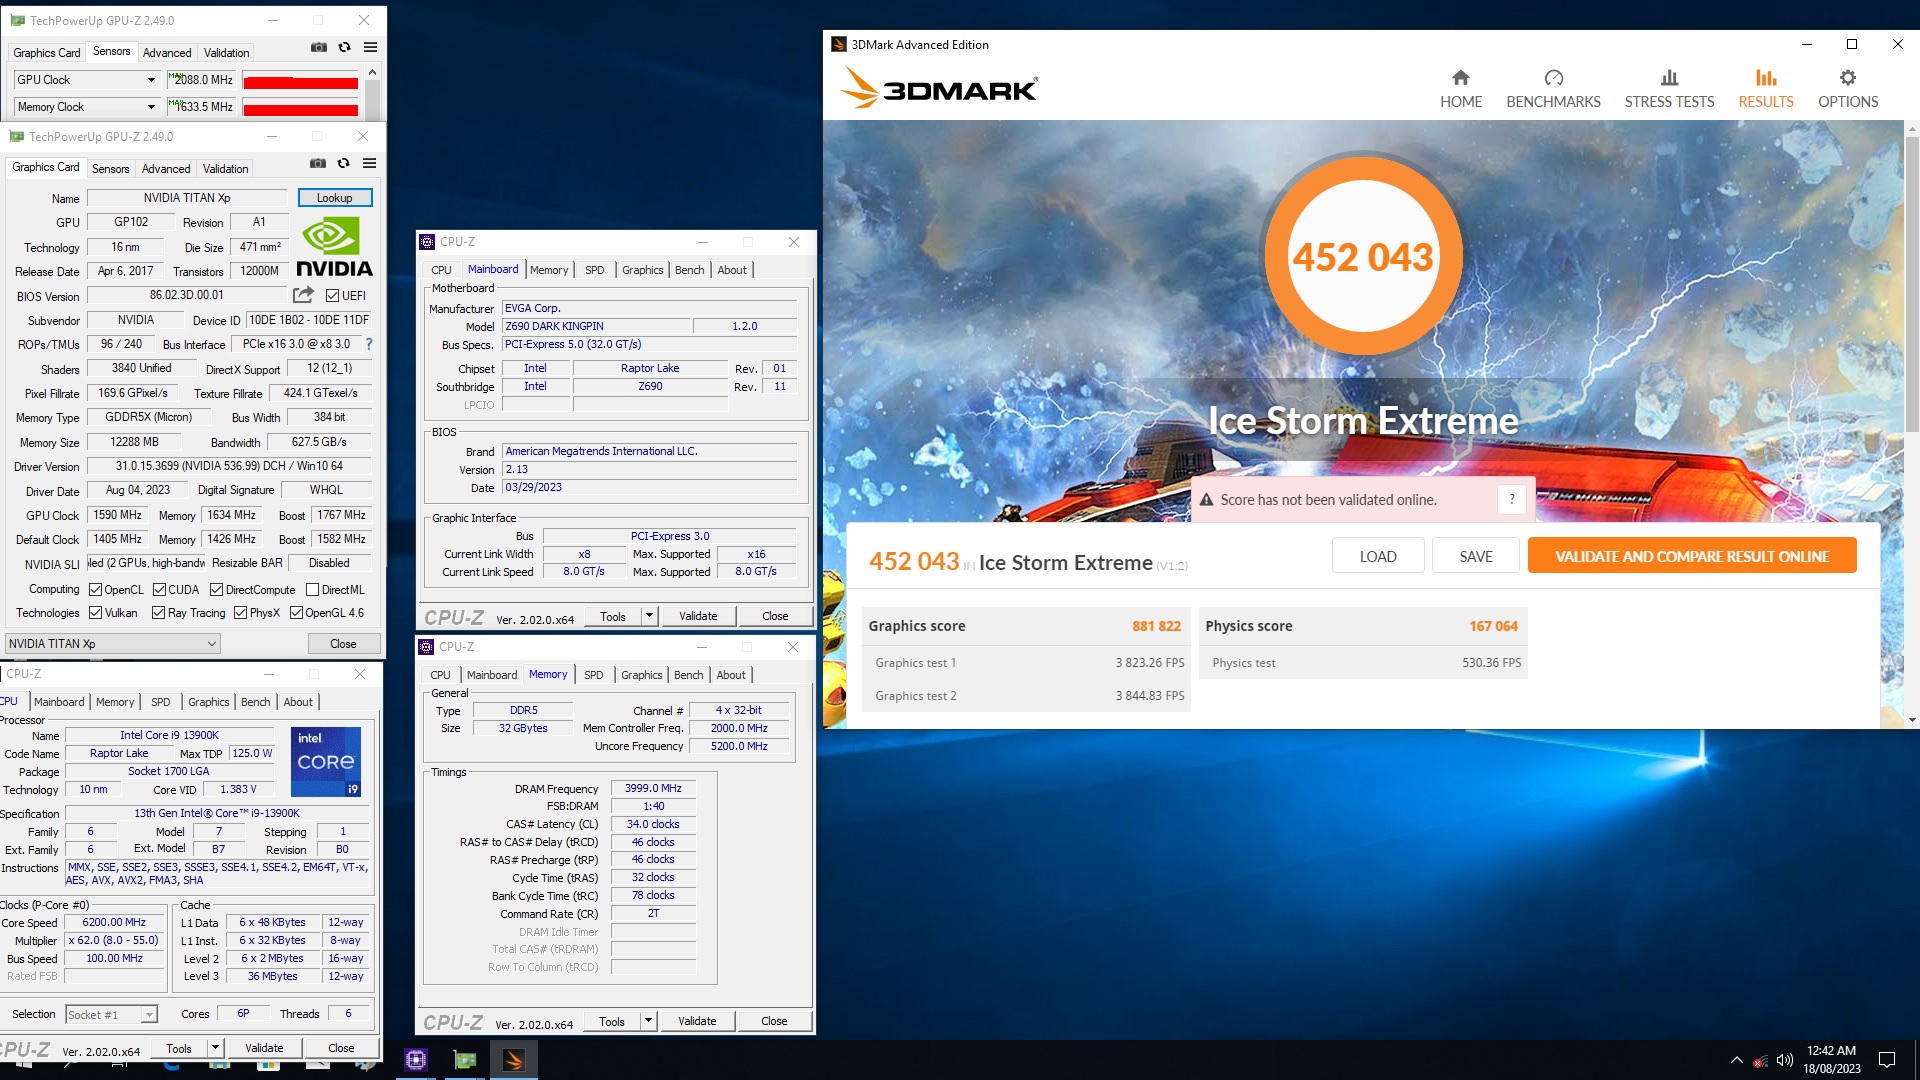This screenshot has width=1920, height=1080.
Task: Toggle DirectCompute checkbox
Action: [x=216, y=590]
